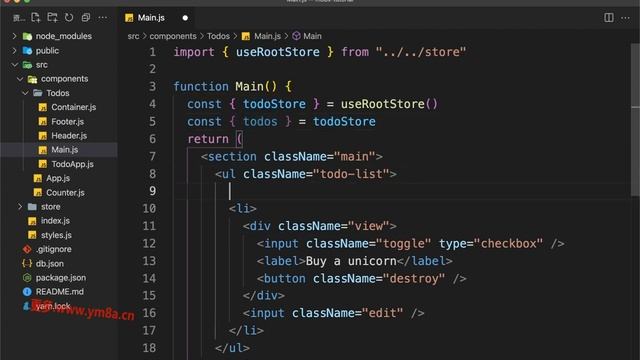Viewport: 640px width, 360px height.
Task: Click the JS file icon on Main.js tab
Action: point(129,18)
